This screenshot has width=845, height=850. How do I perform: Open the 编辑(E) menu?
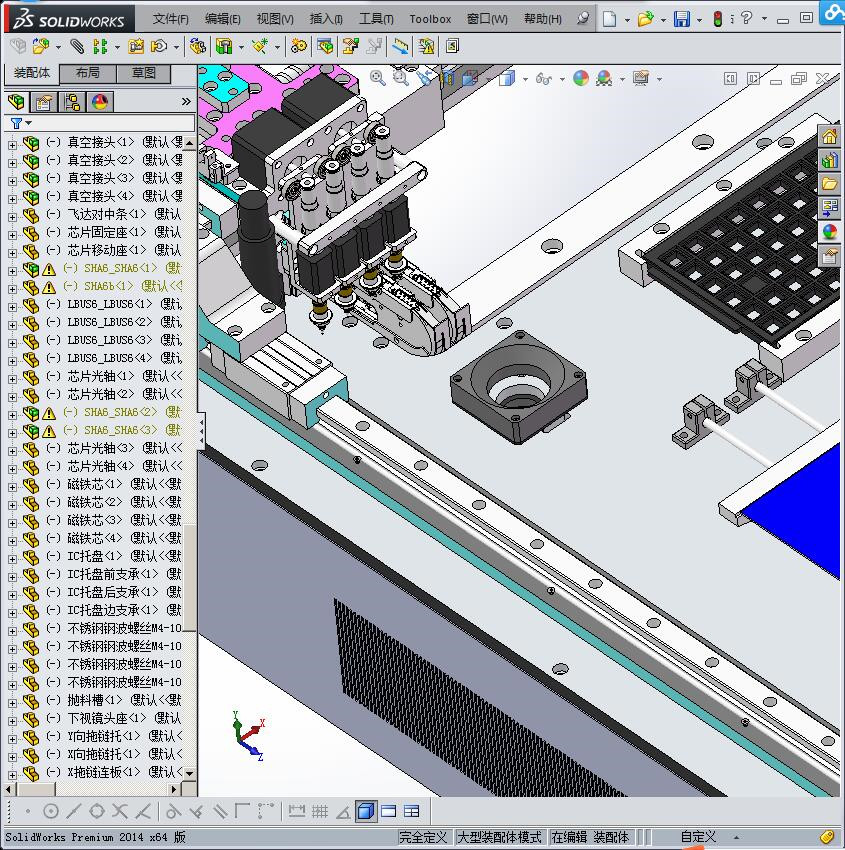[223, 19]
